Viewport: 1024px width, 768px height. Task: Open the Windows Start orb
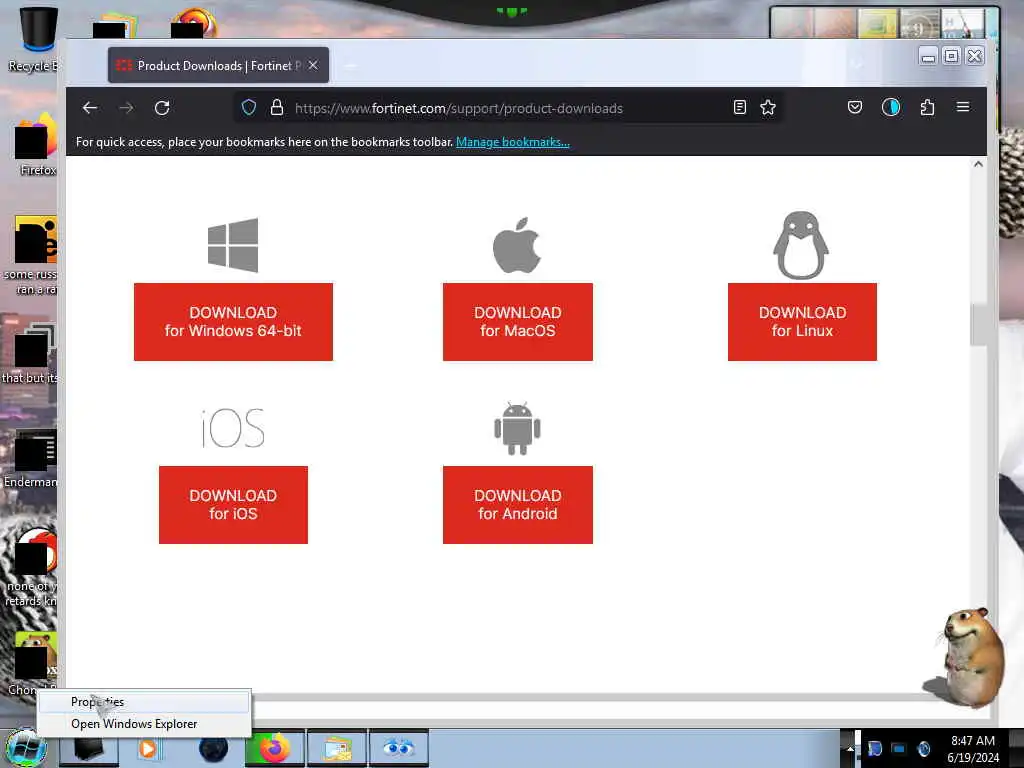tap(25, 748)
